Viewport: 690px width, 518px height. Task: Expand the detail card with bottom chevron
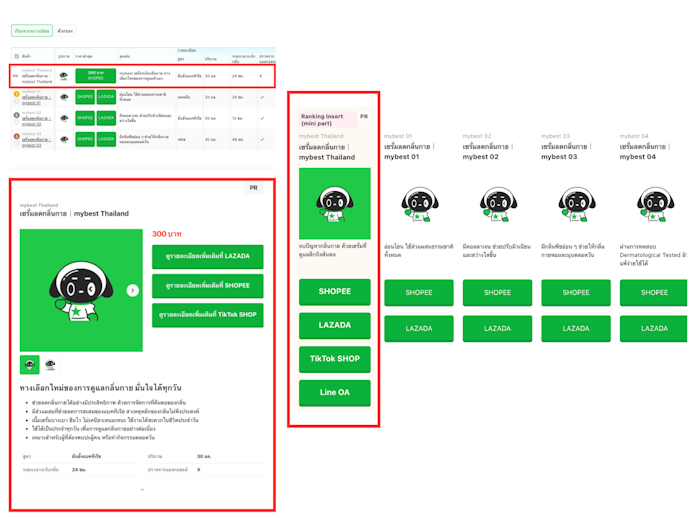142,489
